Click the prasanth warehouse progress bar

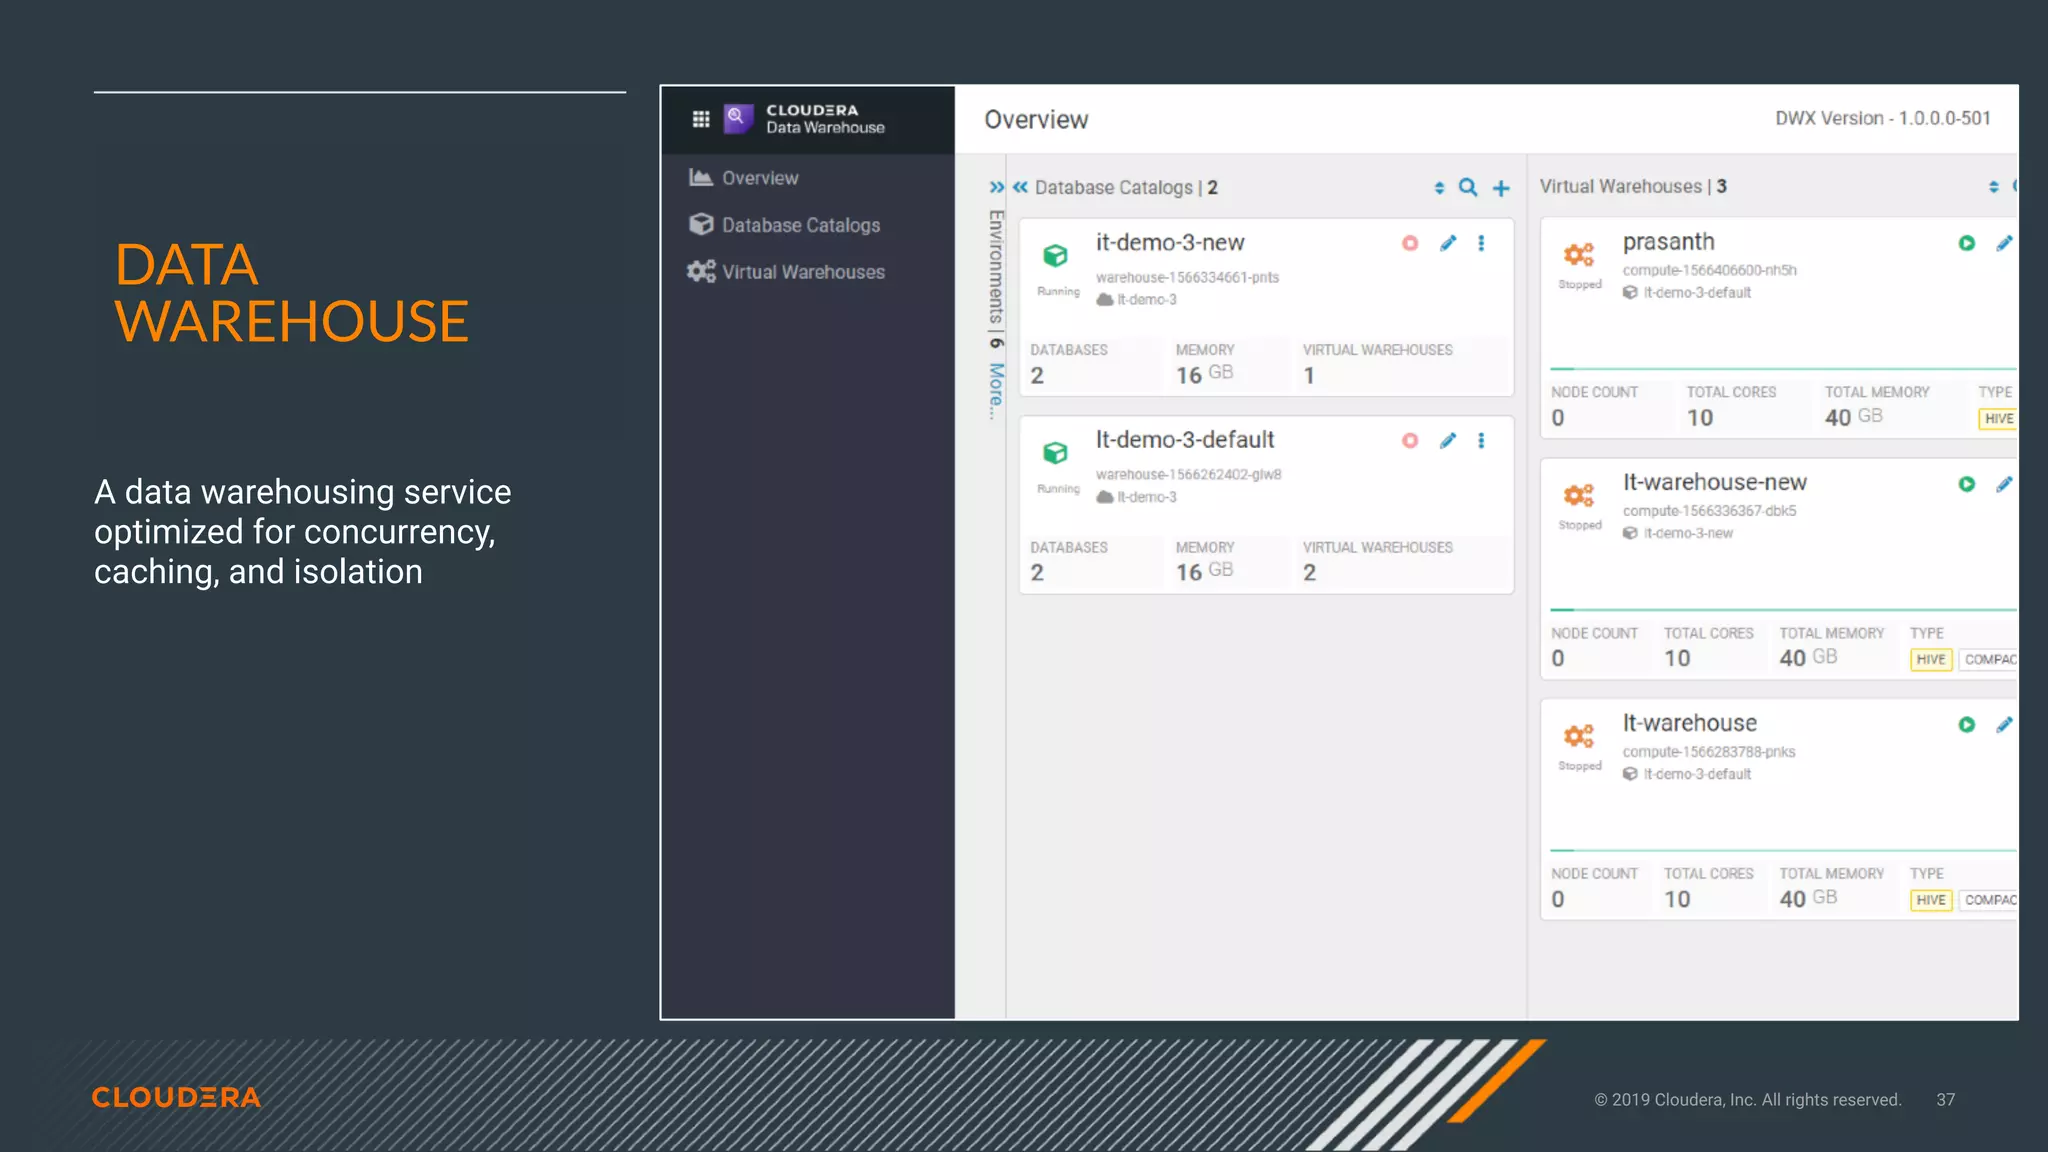point(1784,369)
